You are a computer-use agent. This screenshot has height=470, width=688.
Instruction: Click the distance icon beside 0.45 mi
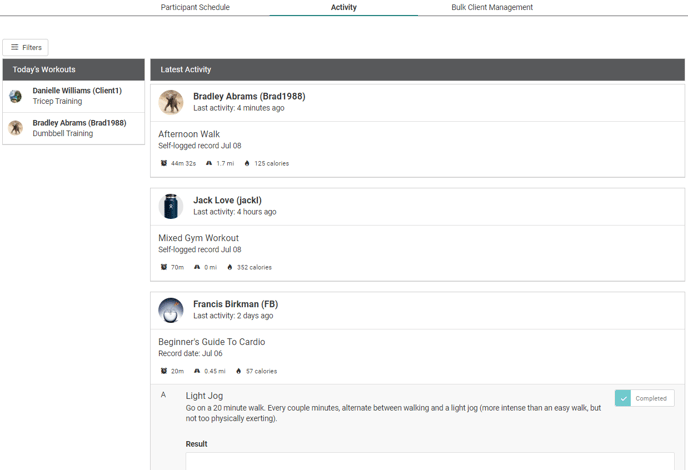coord(197,371)
